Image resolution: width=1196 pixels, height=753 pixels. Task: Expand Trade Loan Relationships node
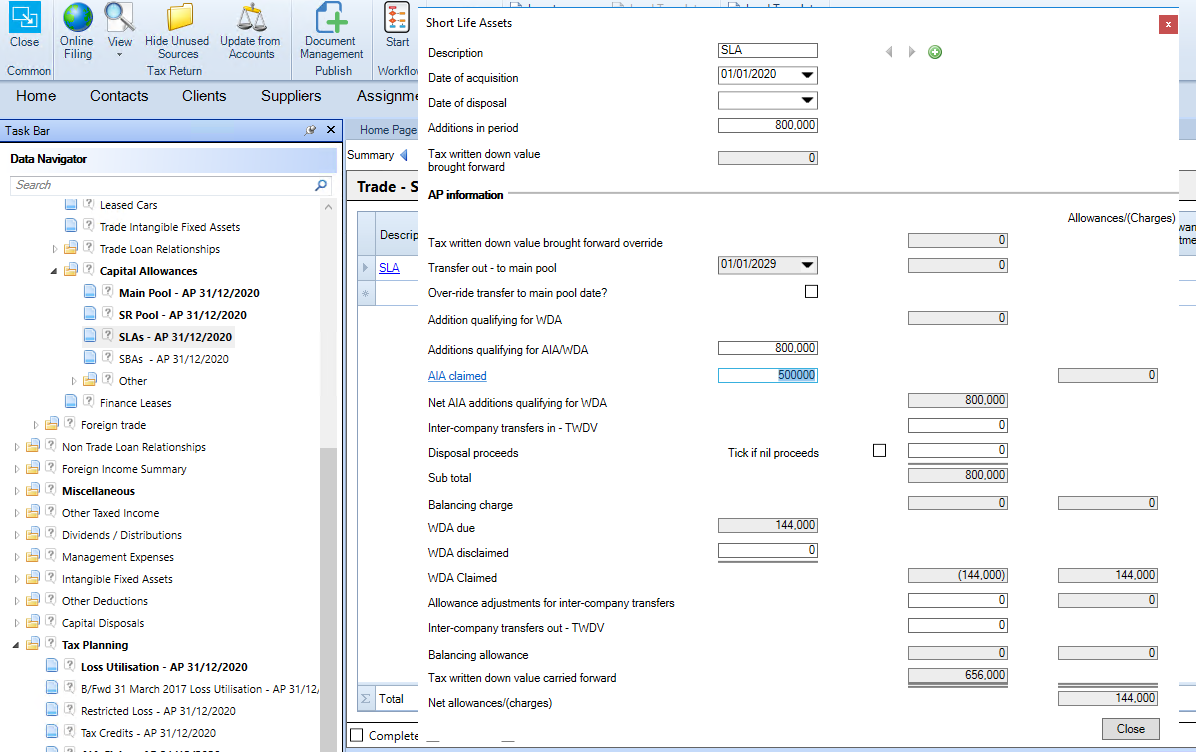tap(54, 249)
